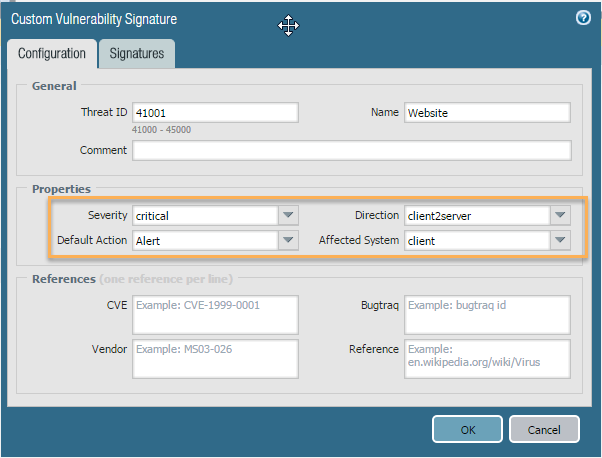The width and height of the screenshot is (602, 458).
Task: Click the Reference text box
Action: (487, 358)
